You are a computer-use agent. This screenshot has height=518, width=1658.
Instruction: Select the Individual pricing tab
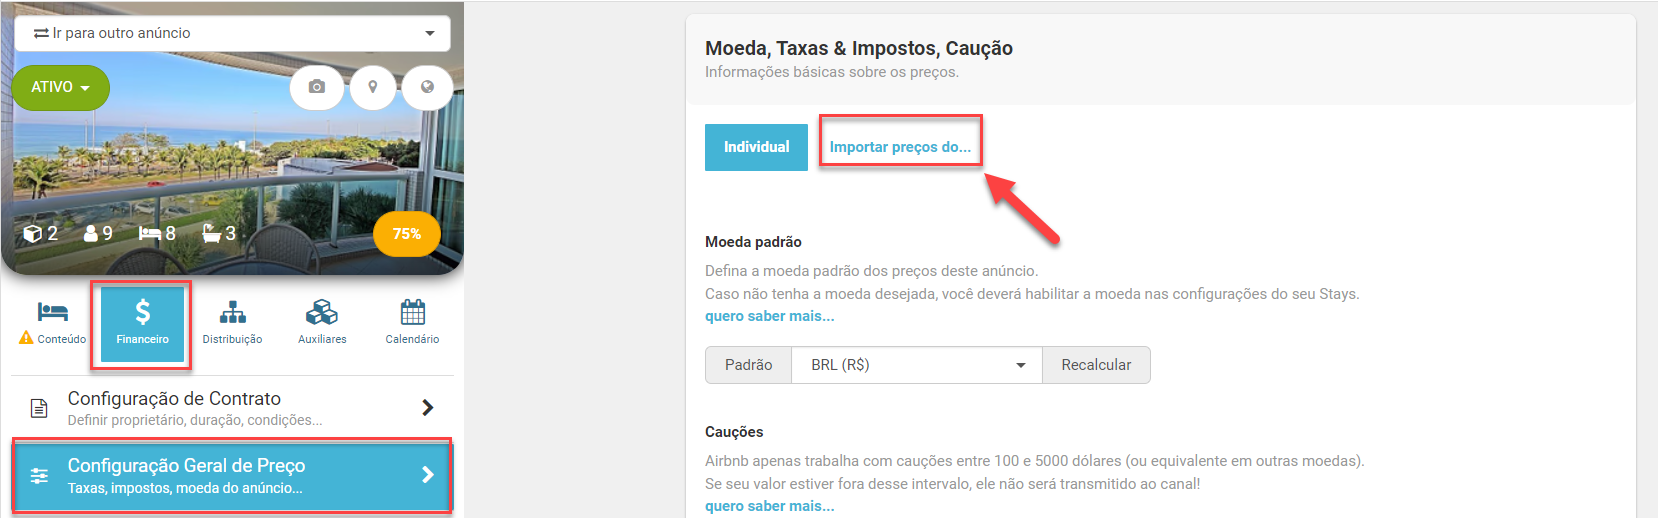(756, 147)
